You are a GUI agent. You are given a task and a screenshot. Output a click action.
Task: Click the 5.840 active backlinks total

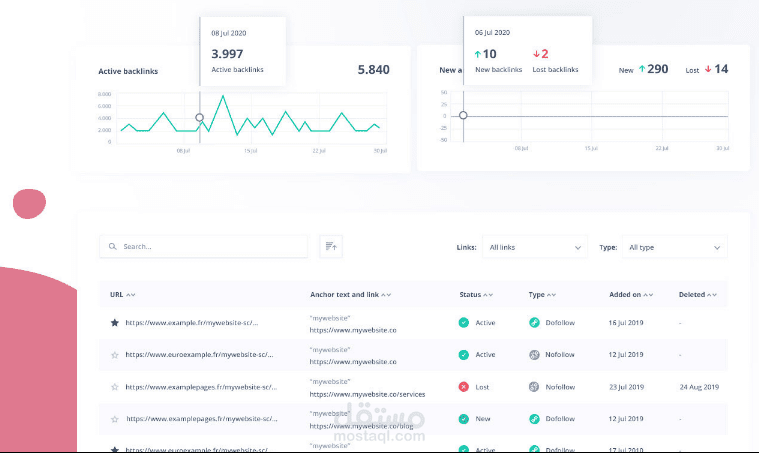[374, 70]
